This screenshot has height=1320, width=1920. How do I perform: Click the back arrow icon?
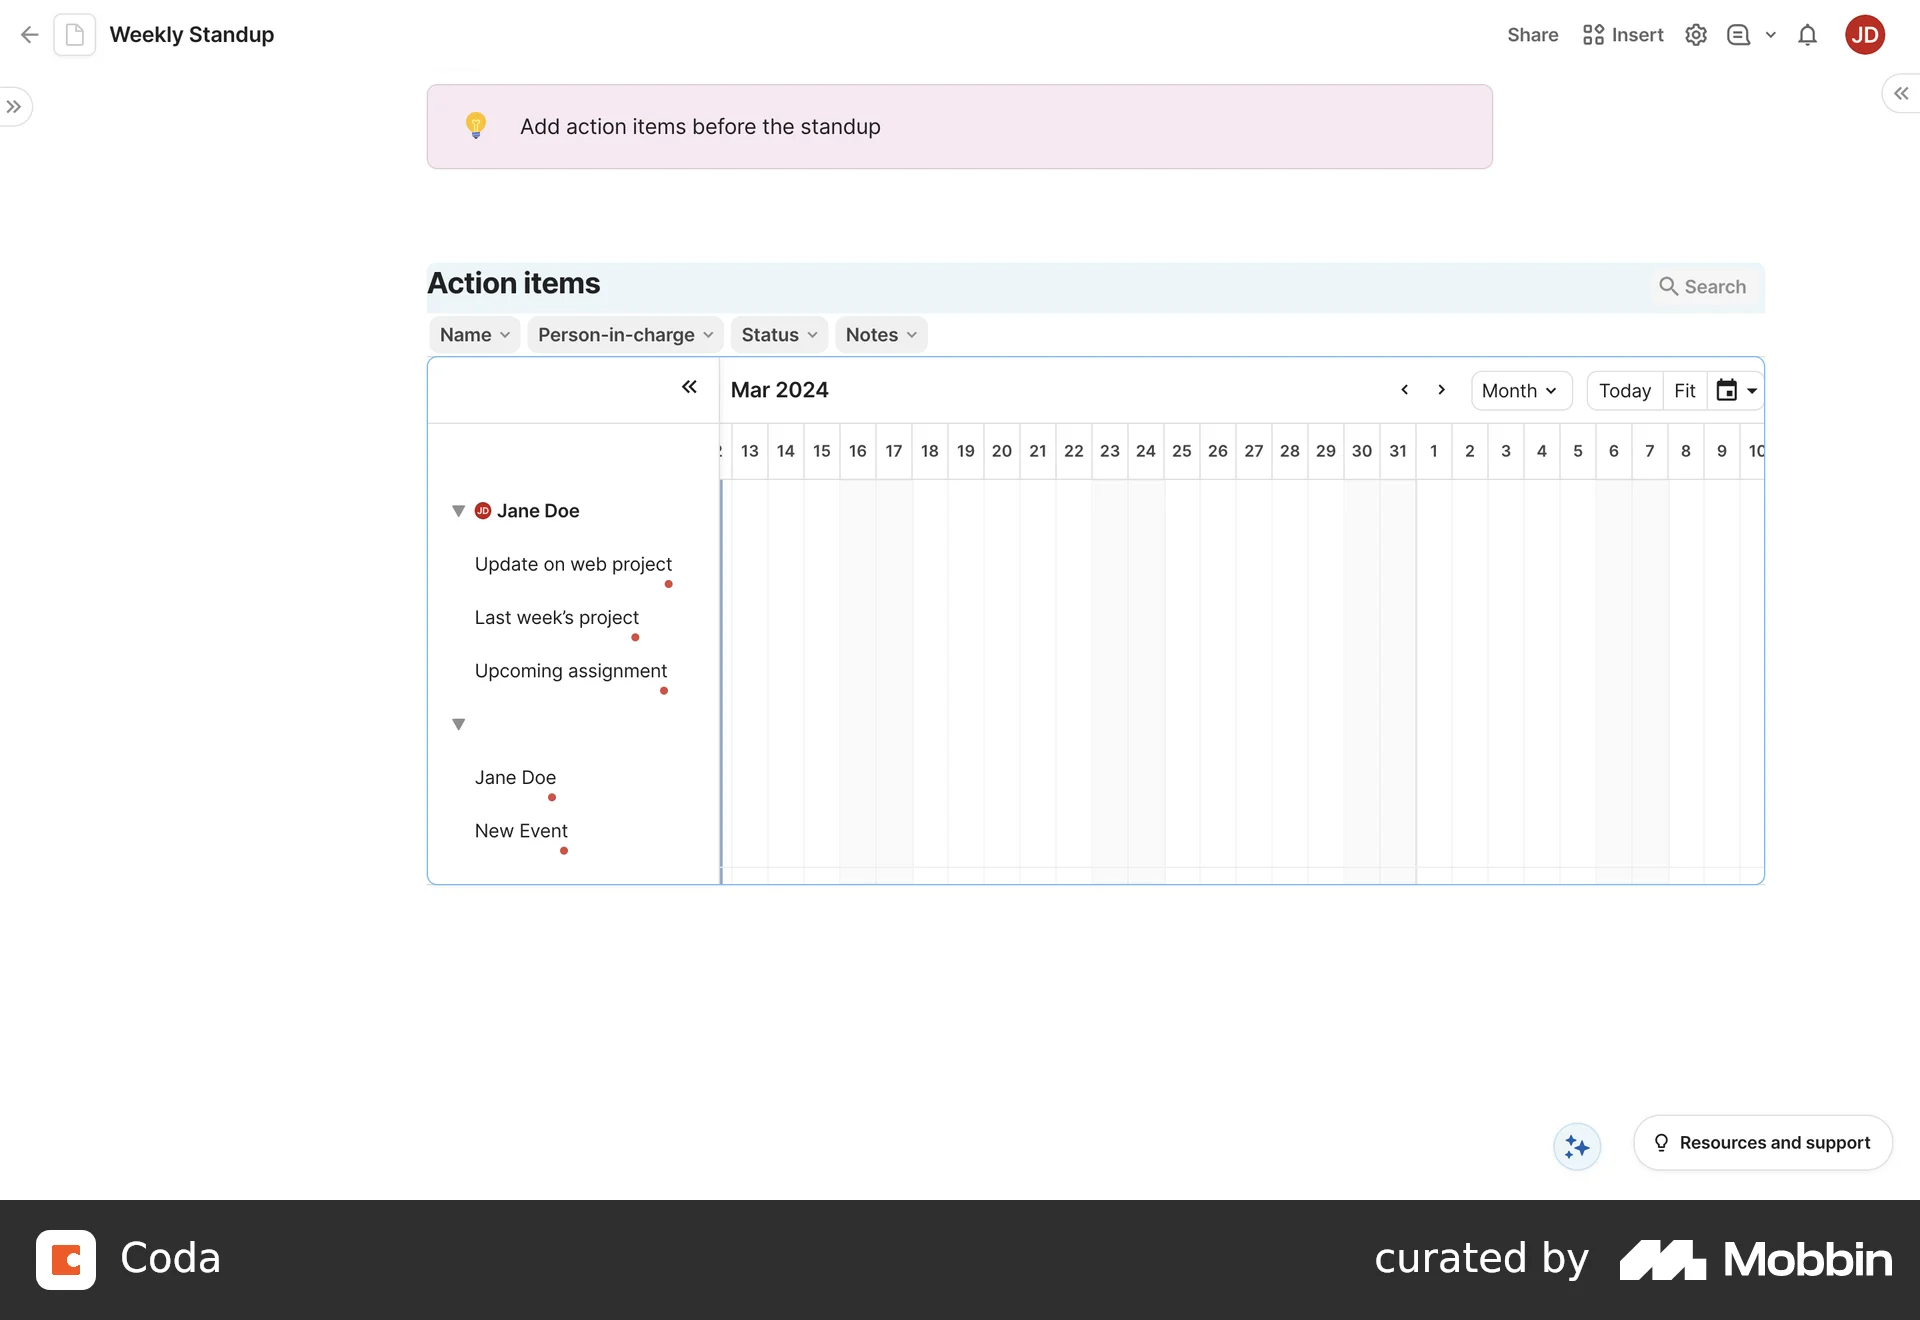(29, 35)
